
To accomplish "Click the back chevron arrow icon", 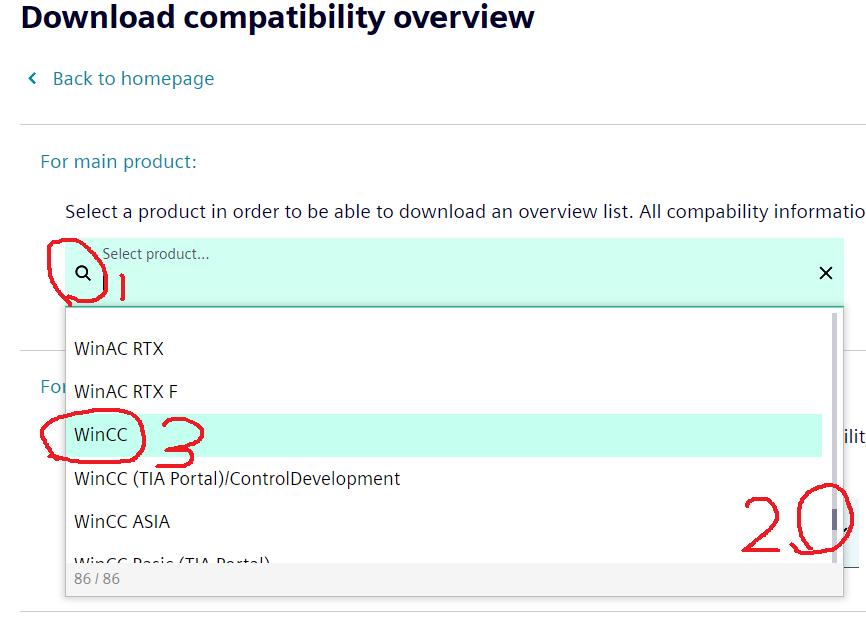I will pos(33,78).
